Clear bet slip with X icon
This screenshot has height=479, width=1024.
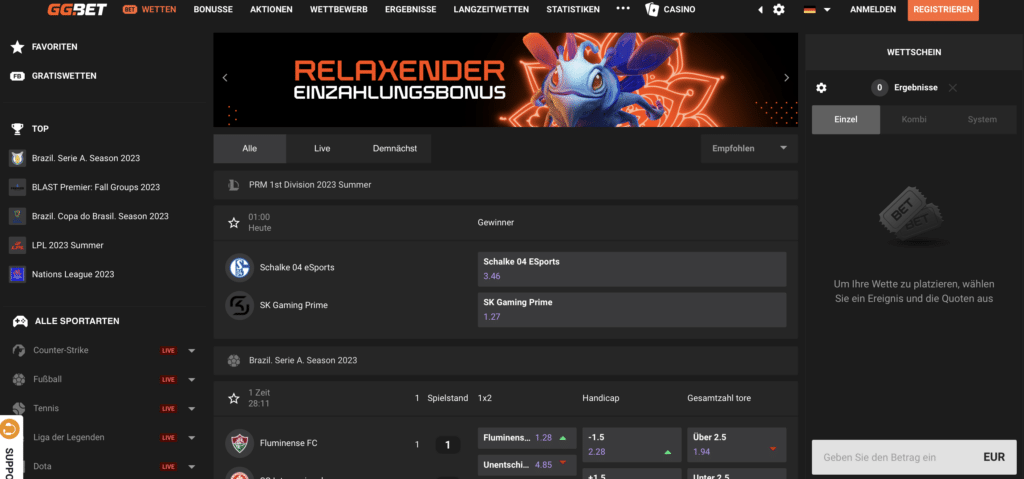pos(953,88)
